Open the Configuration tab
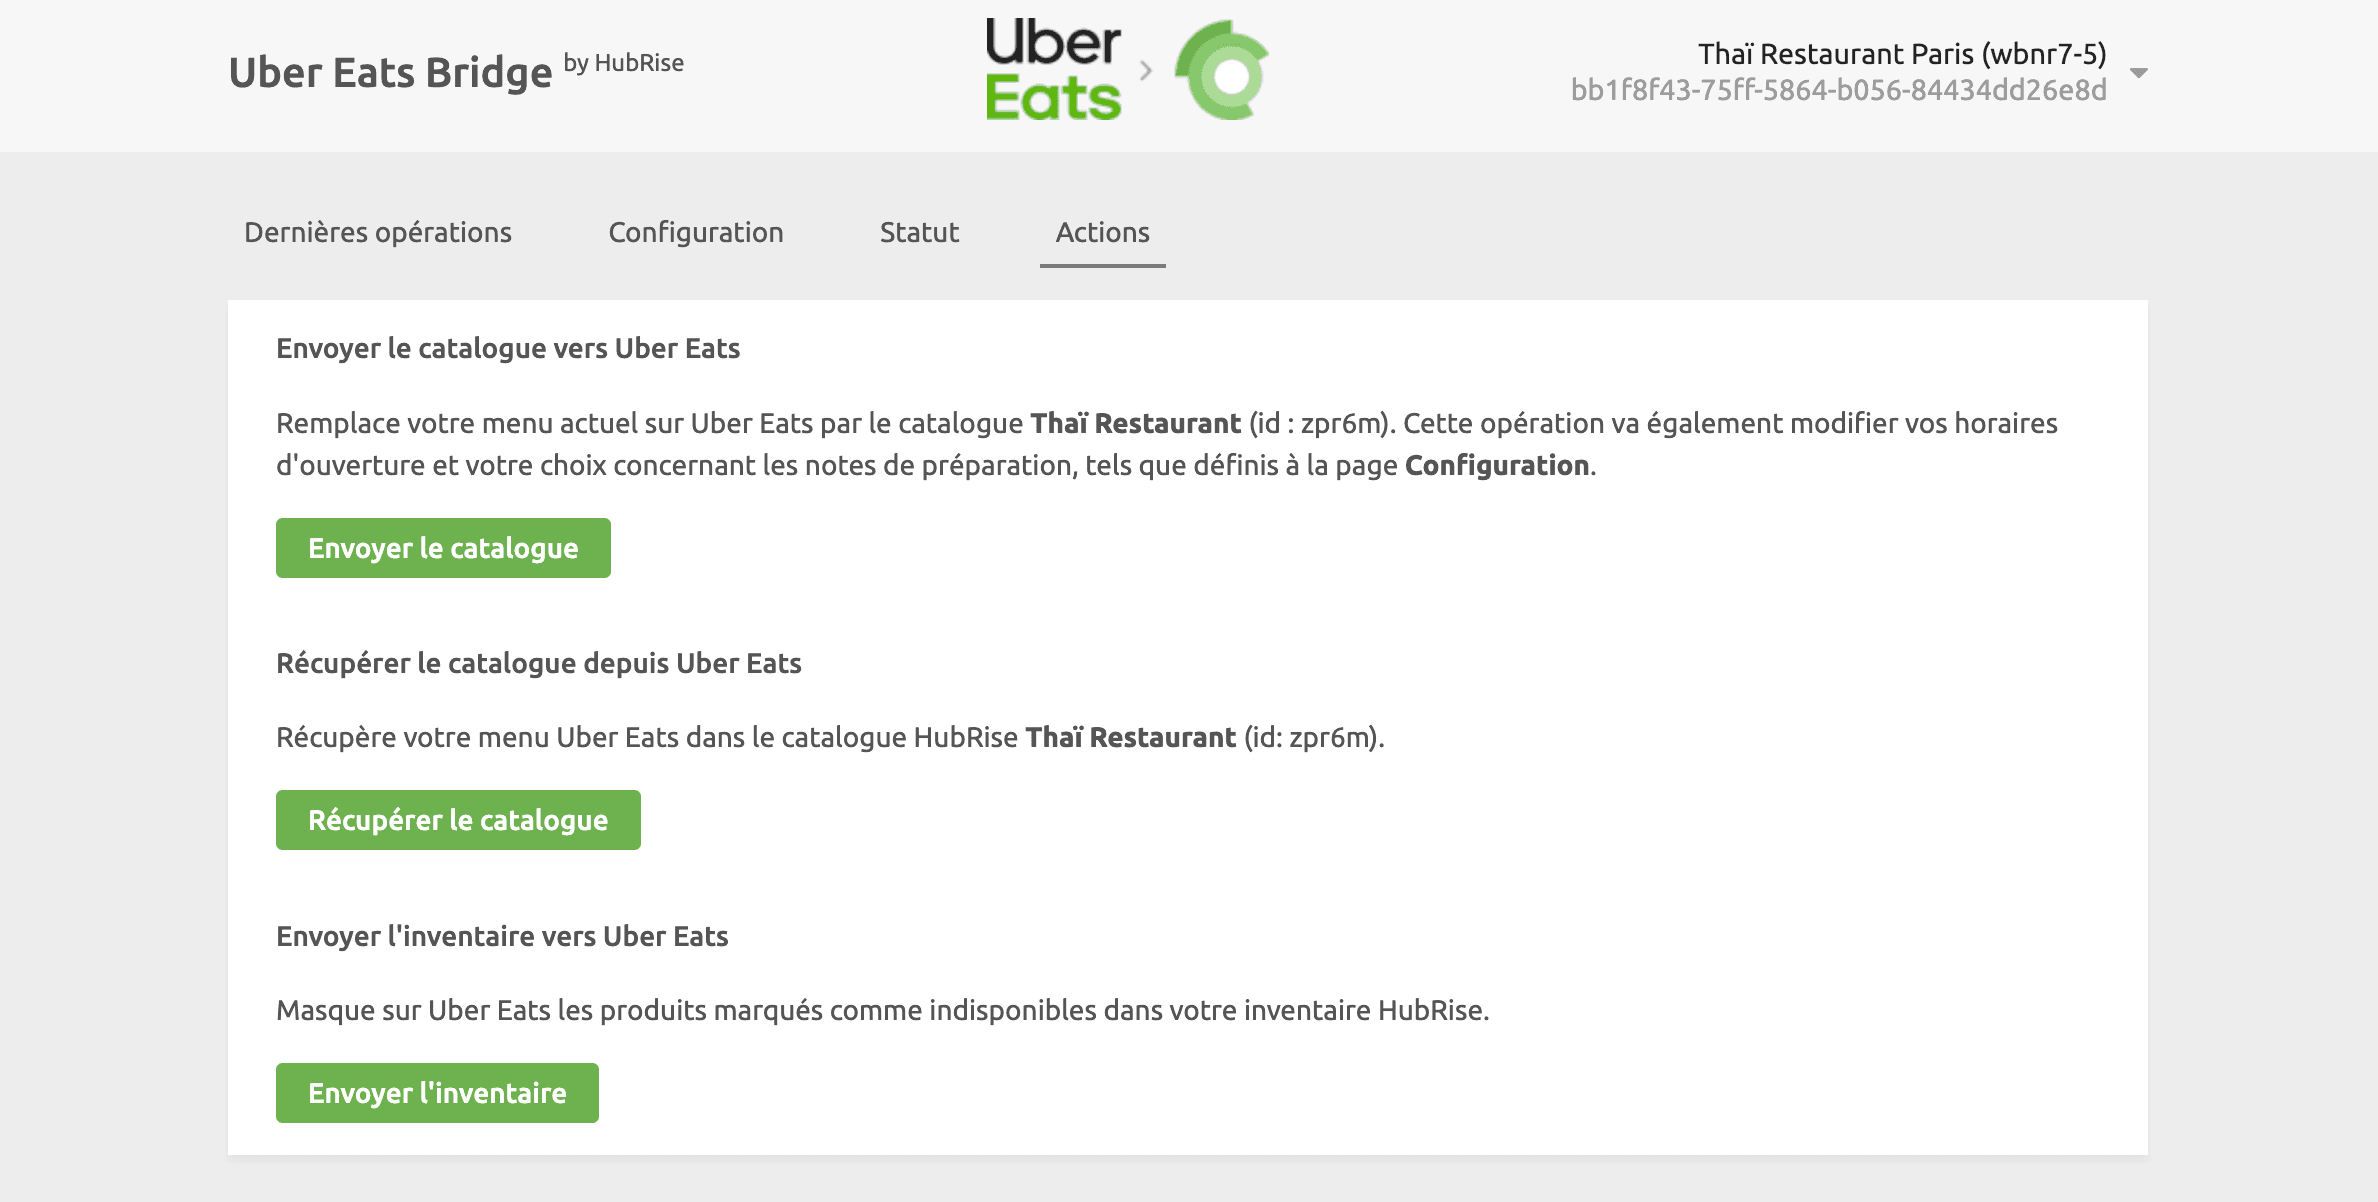Viewport: 2378px width, 1202px height. (x=696, y=232)
